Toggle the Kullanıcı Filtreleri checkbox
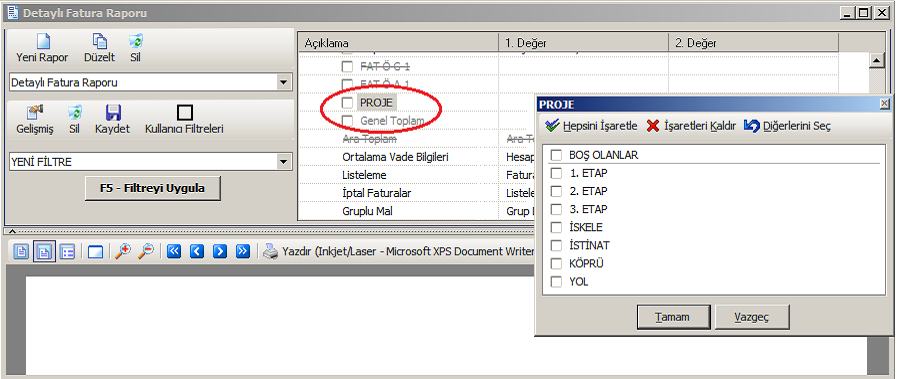The width and height of the screenshot is (899, 379). tap(185, 112)
